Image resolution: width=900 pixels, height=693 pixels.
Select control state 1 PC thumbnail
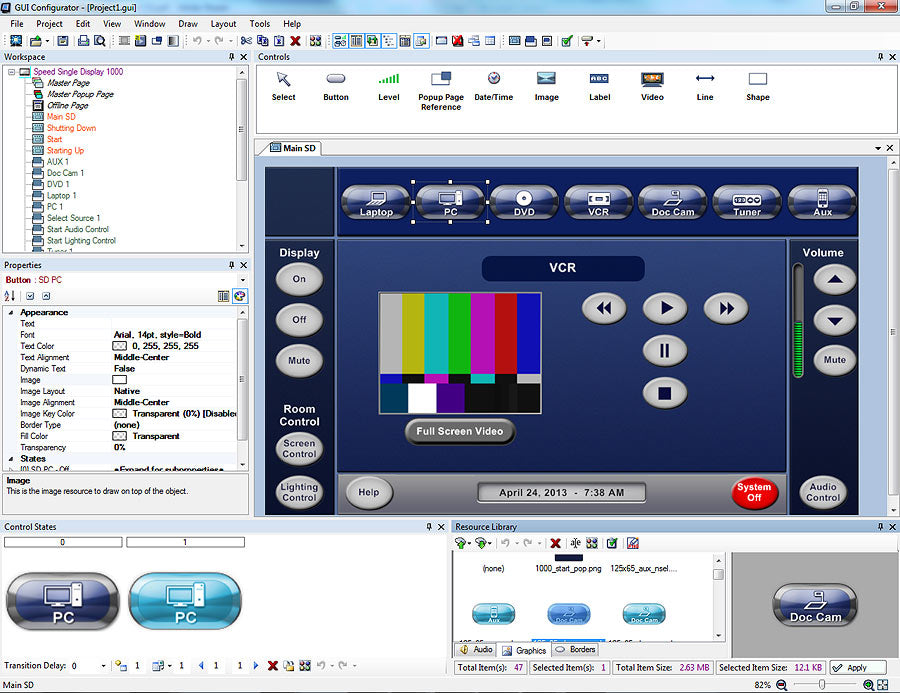185,601
